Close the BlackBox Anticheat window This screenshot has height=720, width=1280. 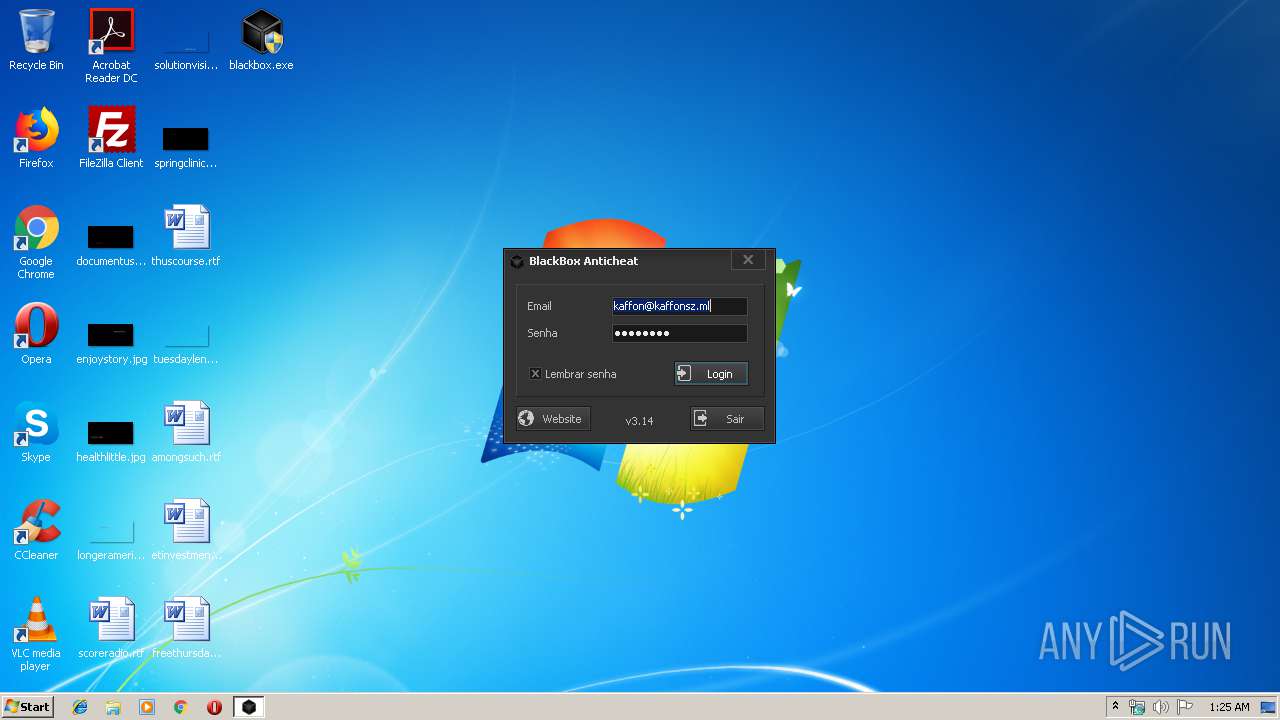click(x=748, y=260)
